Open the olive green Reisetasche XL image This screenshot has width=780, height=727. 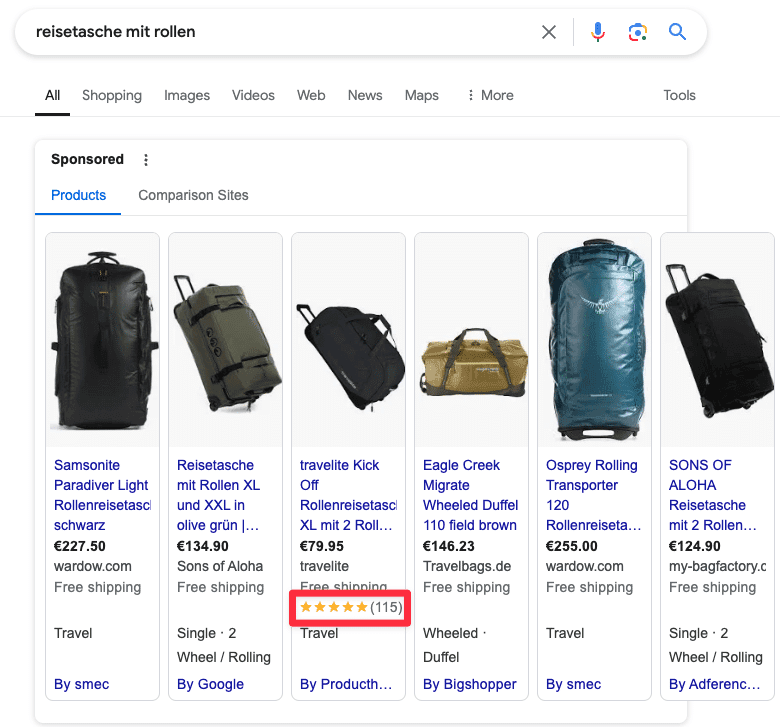225,340
